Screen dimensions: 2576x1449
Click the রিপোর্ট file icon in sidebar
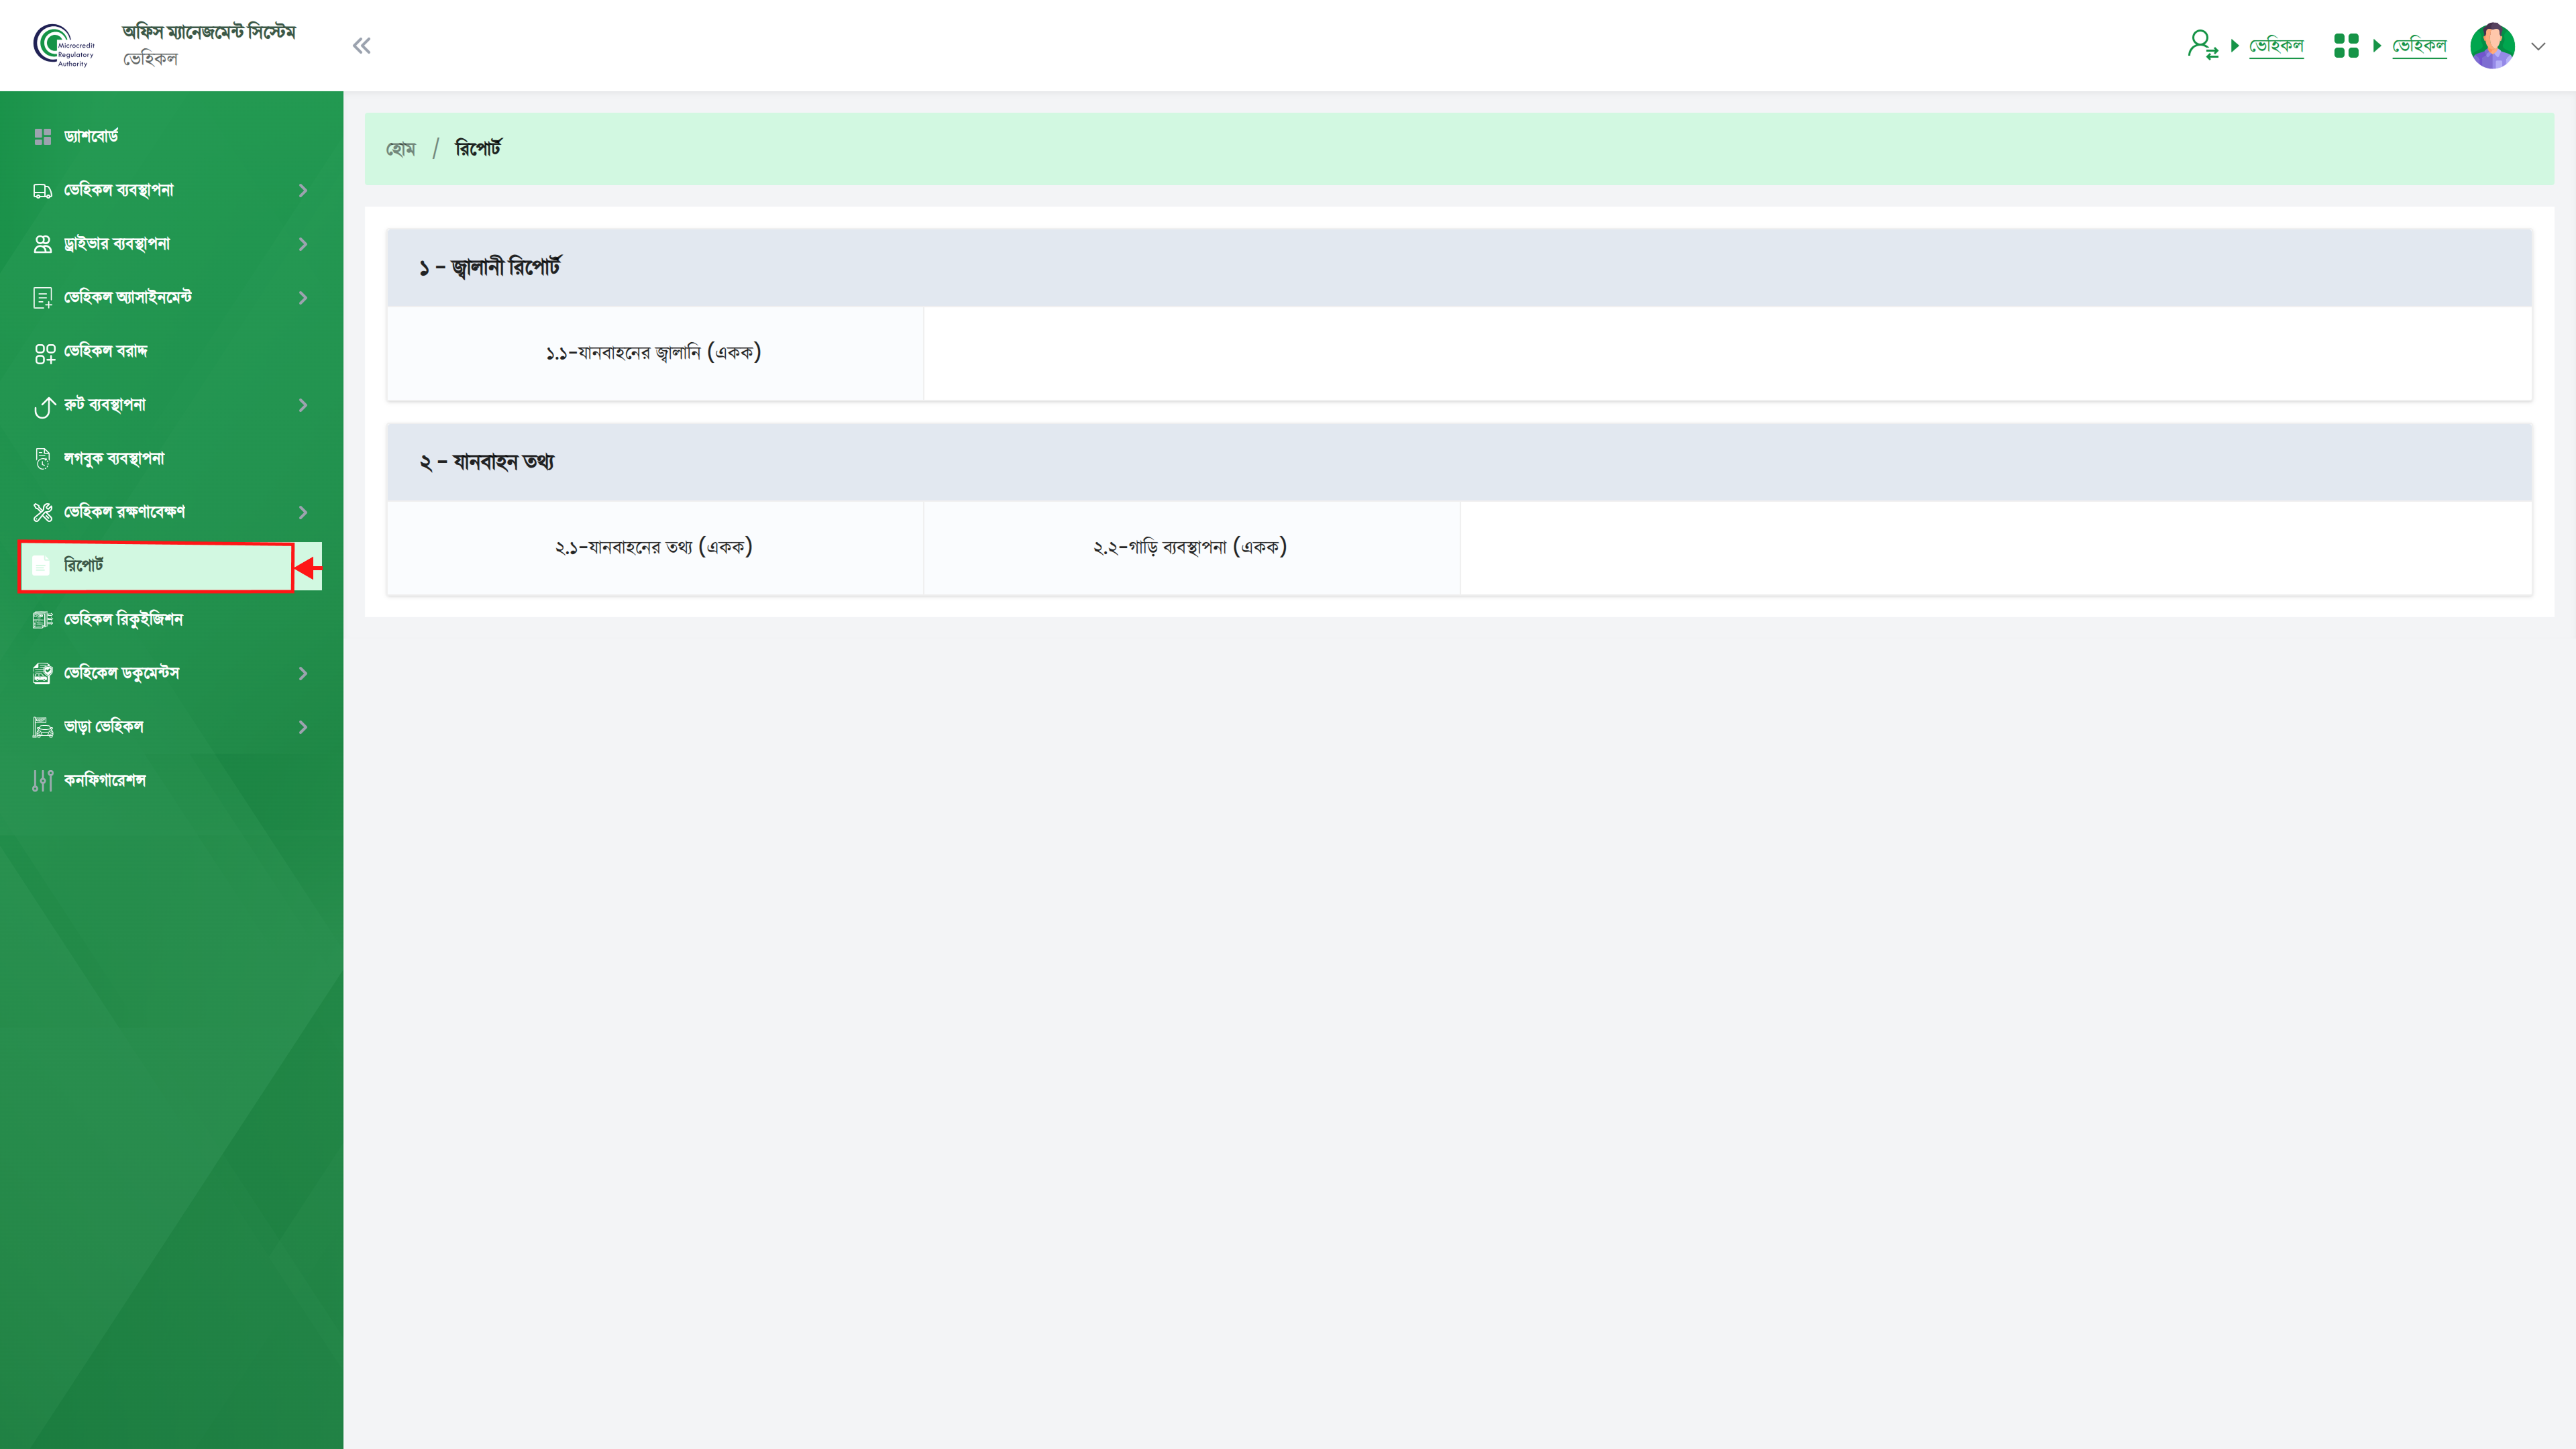coord(41,566)
